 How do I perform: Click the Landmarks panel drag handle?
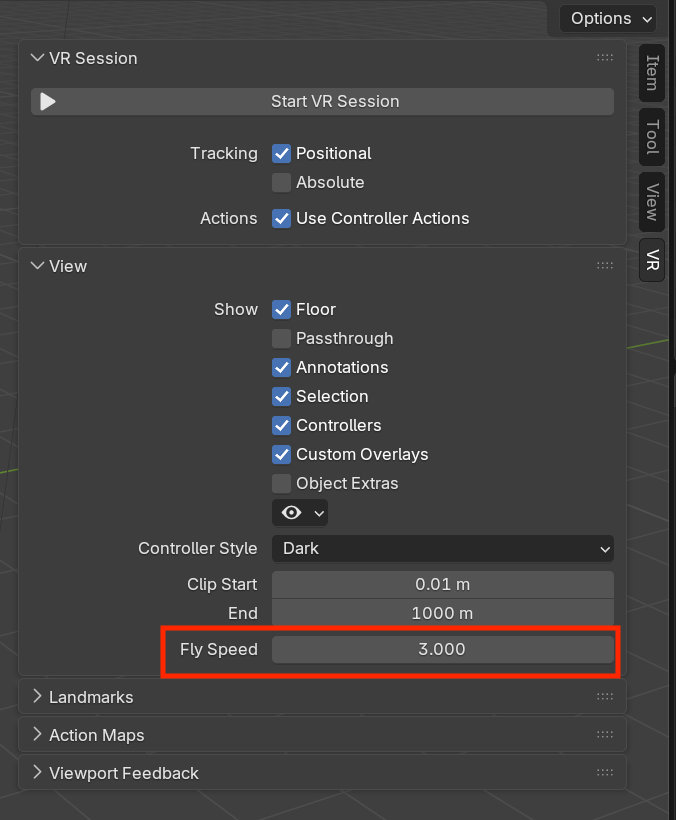click(x=604, y=697)
